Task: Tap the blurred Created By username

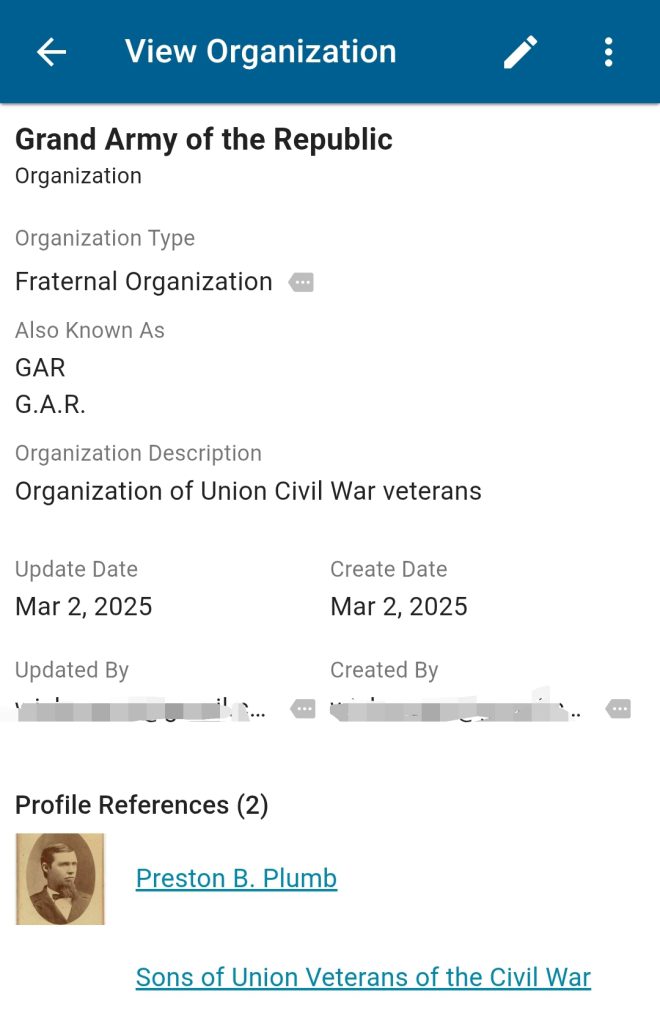Action: click(x=455, y=709)
